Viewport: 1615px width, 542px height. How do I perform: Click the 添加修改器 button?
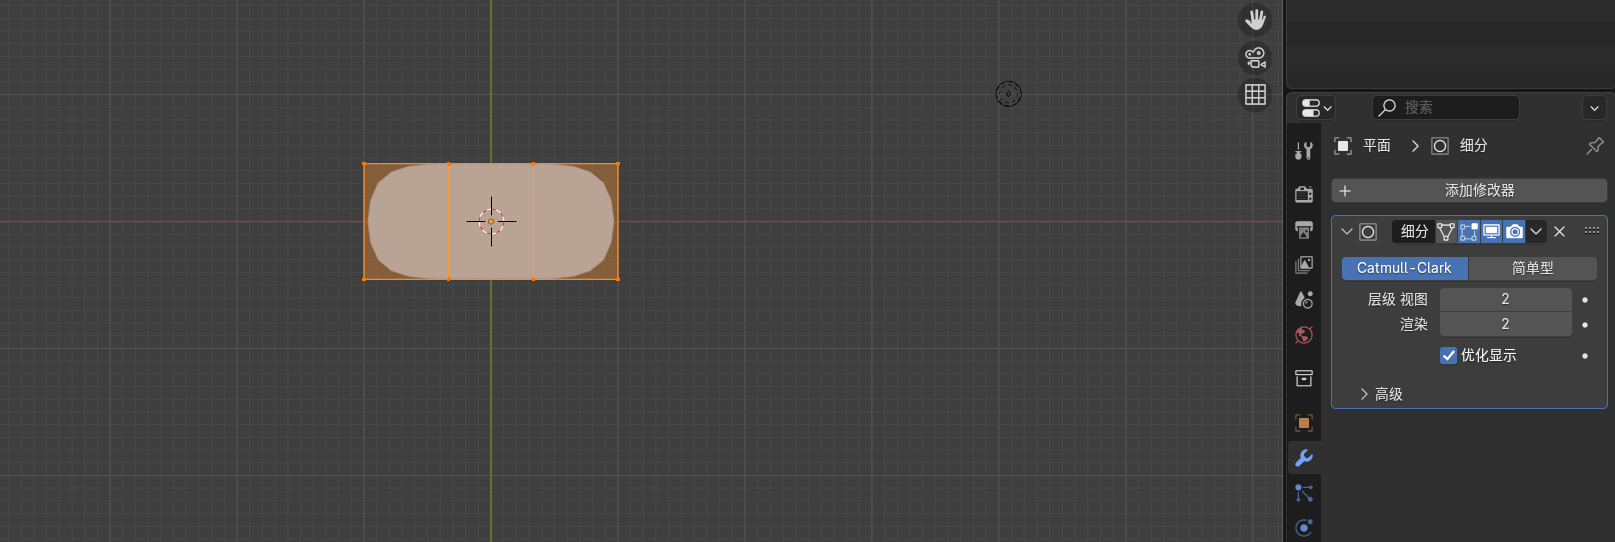1468,190
